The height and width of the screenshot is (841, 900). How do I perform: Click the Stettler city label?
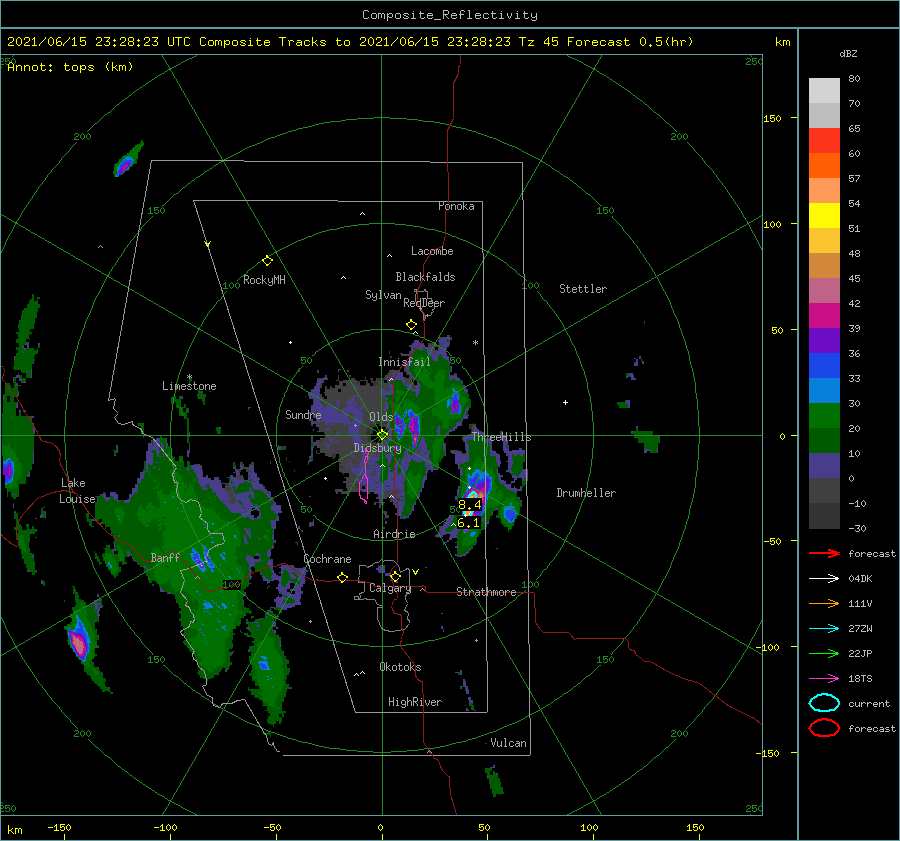pyautogui.click(x=583, y=289)
